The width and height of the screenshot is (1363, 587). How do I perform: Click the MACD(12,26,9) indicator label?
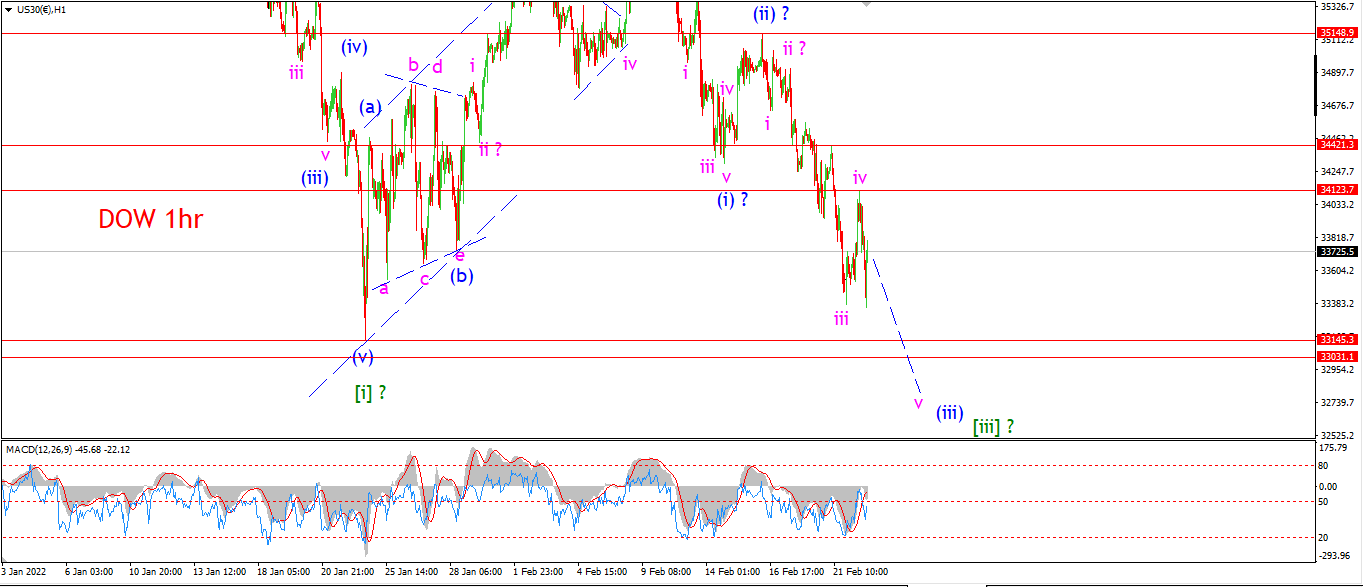pyautogui.click(x=38, y=448)
